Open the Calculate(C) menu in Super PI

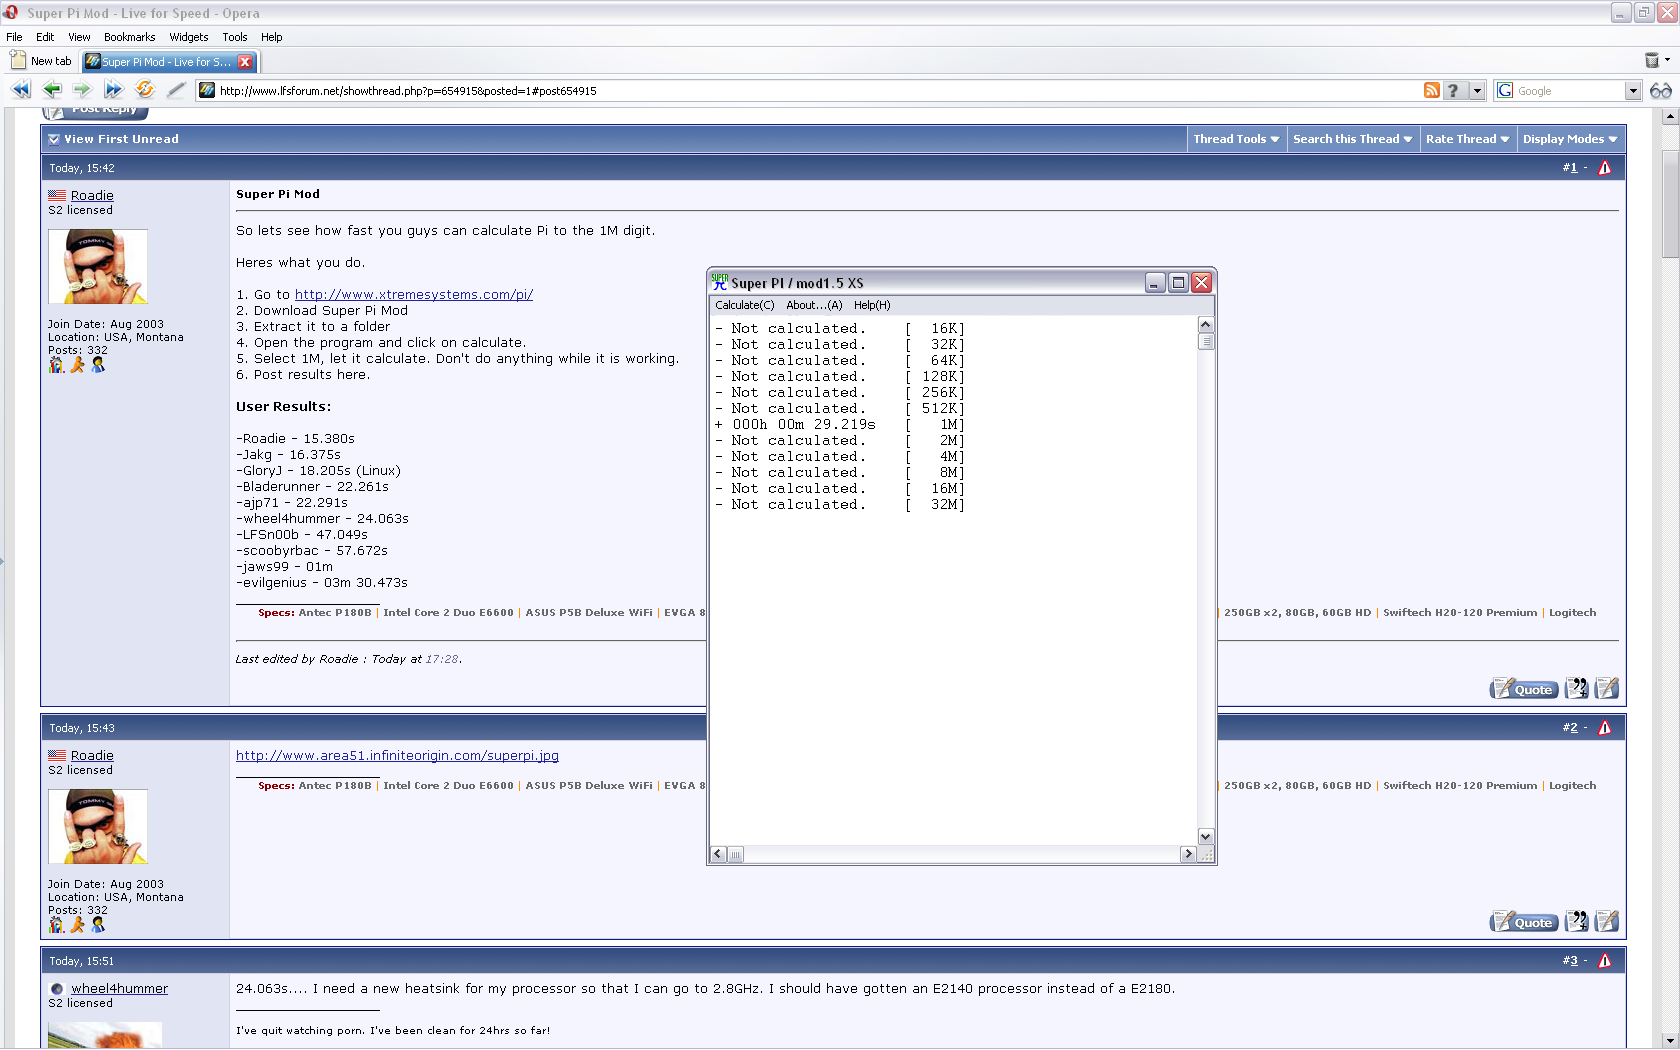click(x=744, y=305)
